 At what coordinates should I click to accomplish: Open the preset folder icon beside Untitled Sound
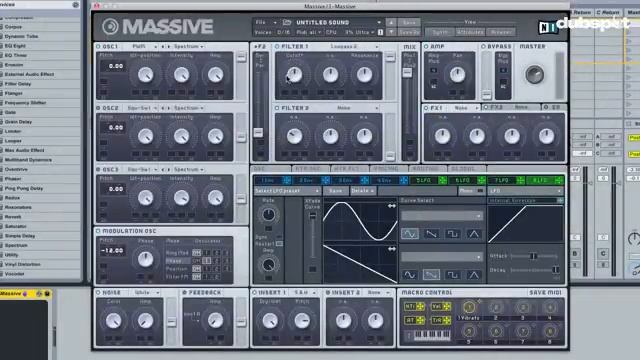click(x=287, y=22)
